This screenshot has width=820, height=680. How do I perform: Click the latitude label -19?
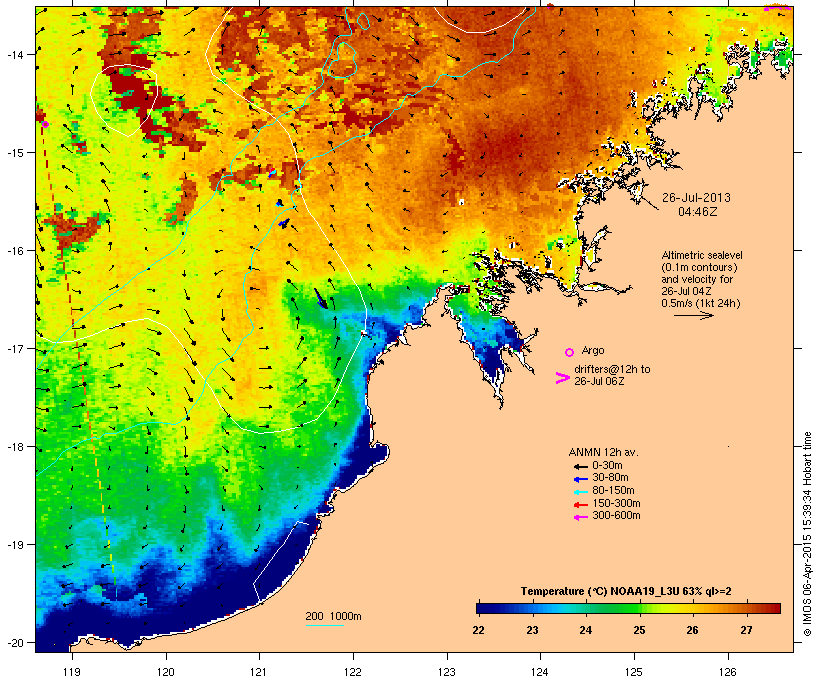pyautogui.click(x=15, y=545)
